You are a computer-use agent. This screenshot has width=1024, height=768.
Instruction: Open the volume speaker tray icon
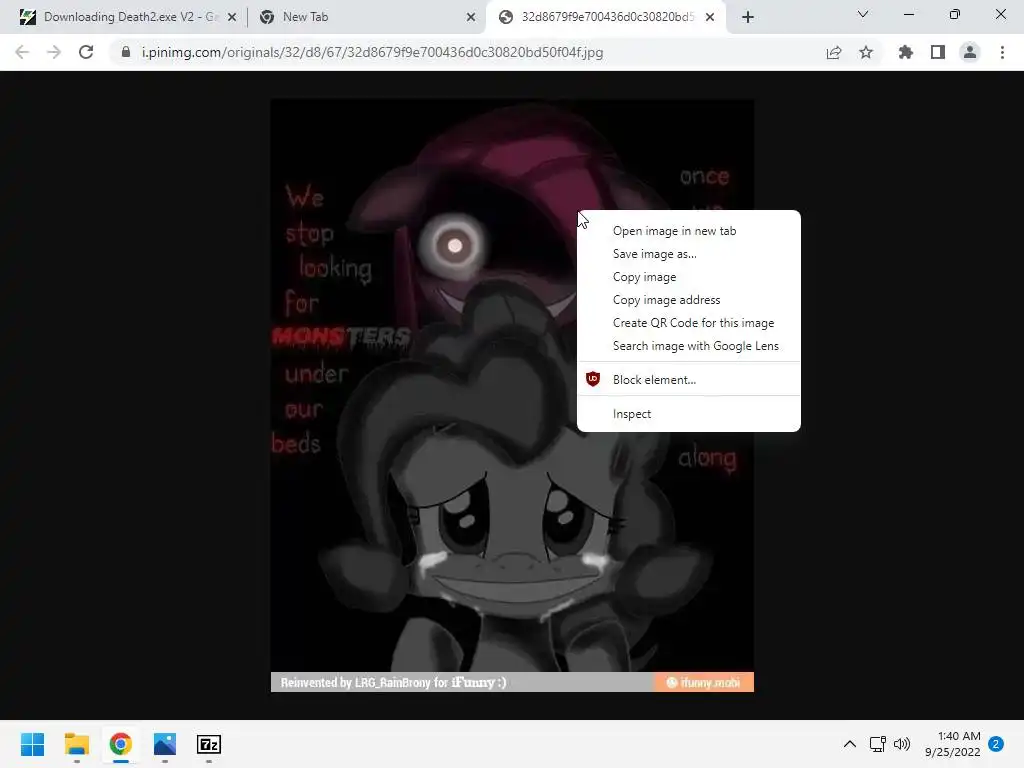tap(902, 744)
